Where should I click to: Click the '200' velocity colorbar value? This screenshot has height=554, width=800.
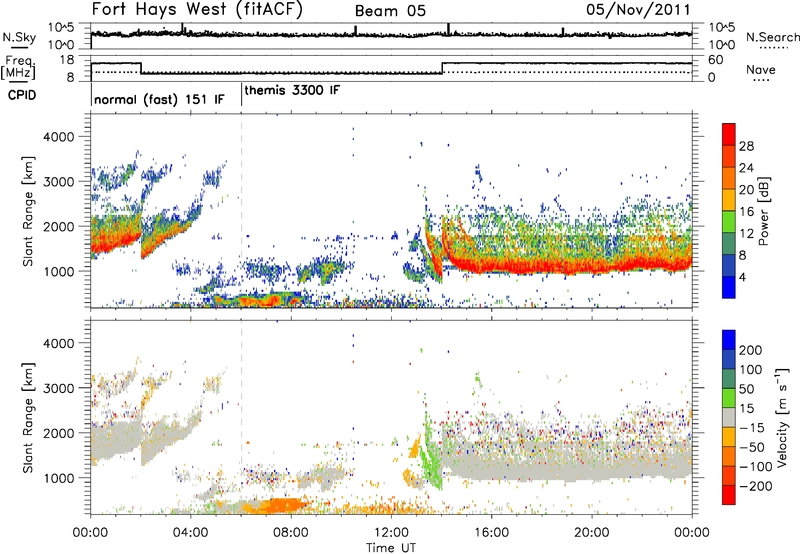click(x=751, y=350)
